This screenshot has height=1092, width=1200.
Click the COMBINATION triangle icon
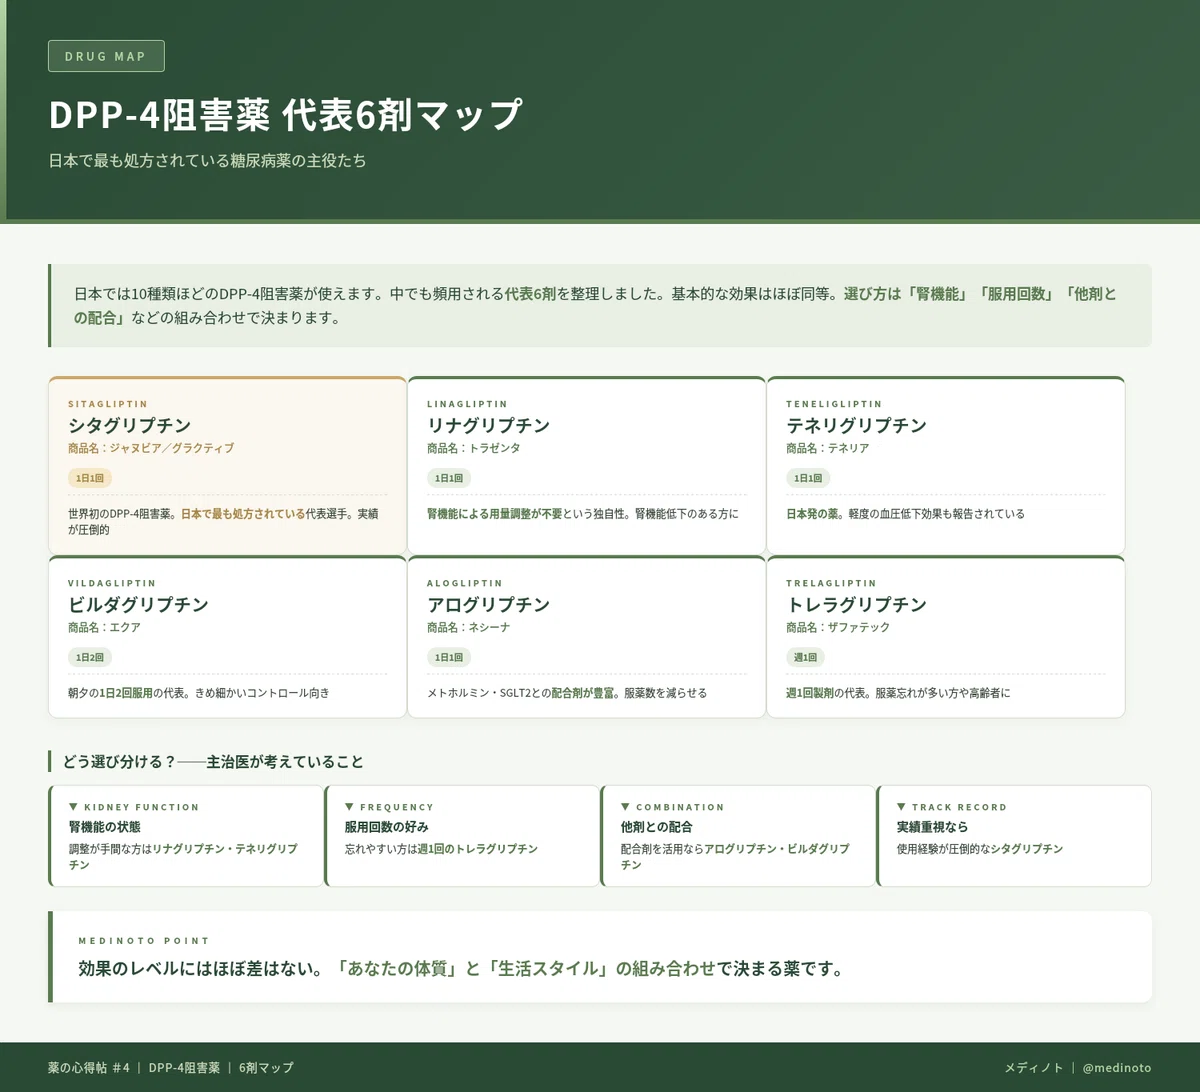click(x=625, y=806)
